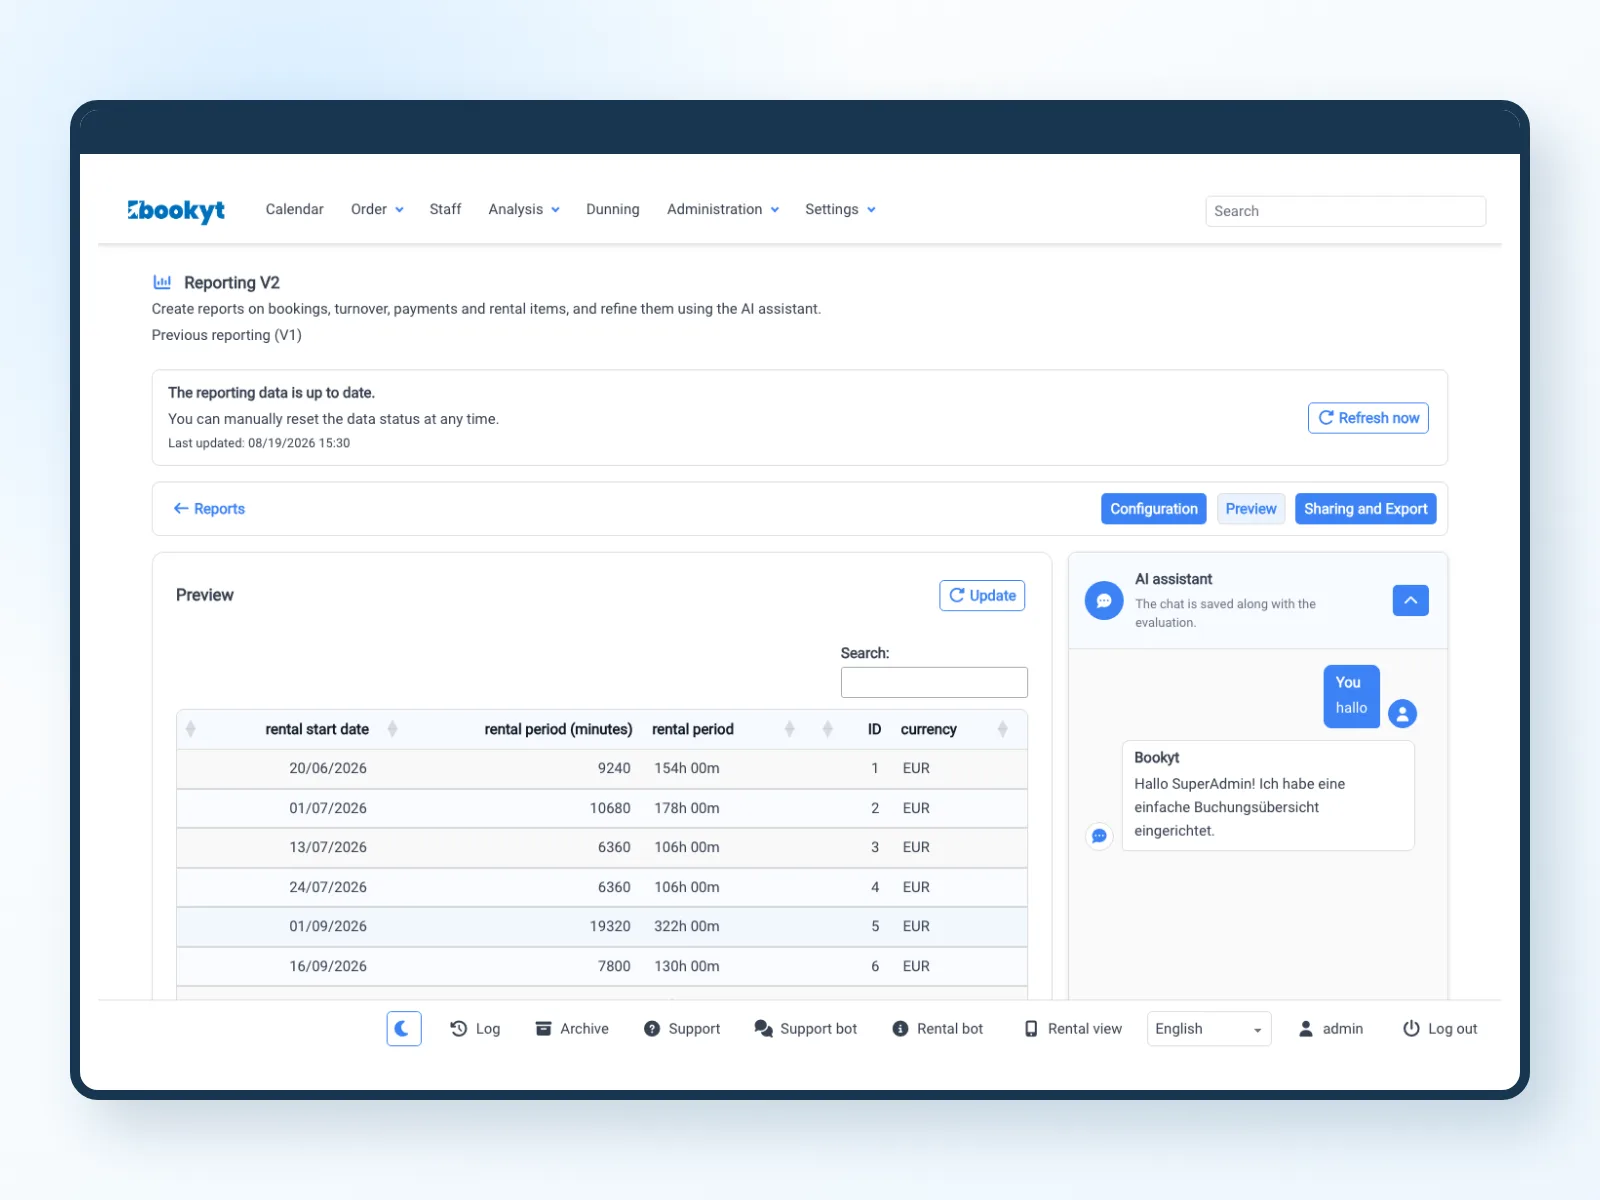Open the Archive from footer
This screenshot has width=1600, height=1200.
click(572, 1028)
